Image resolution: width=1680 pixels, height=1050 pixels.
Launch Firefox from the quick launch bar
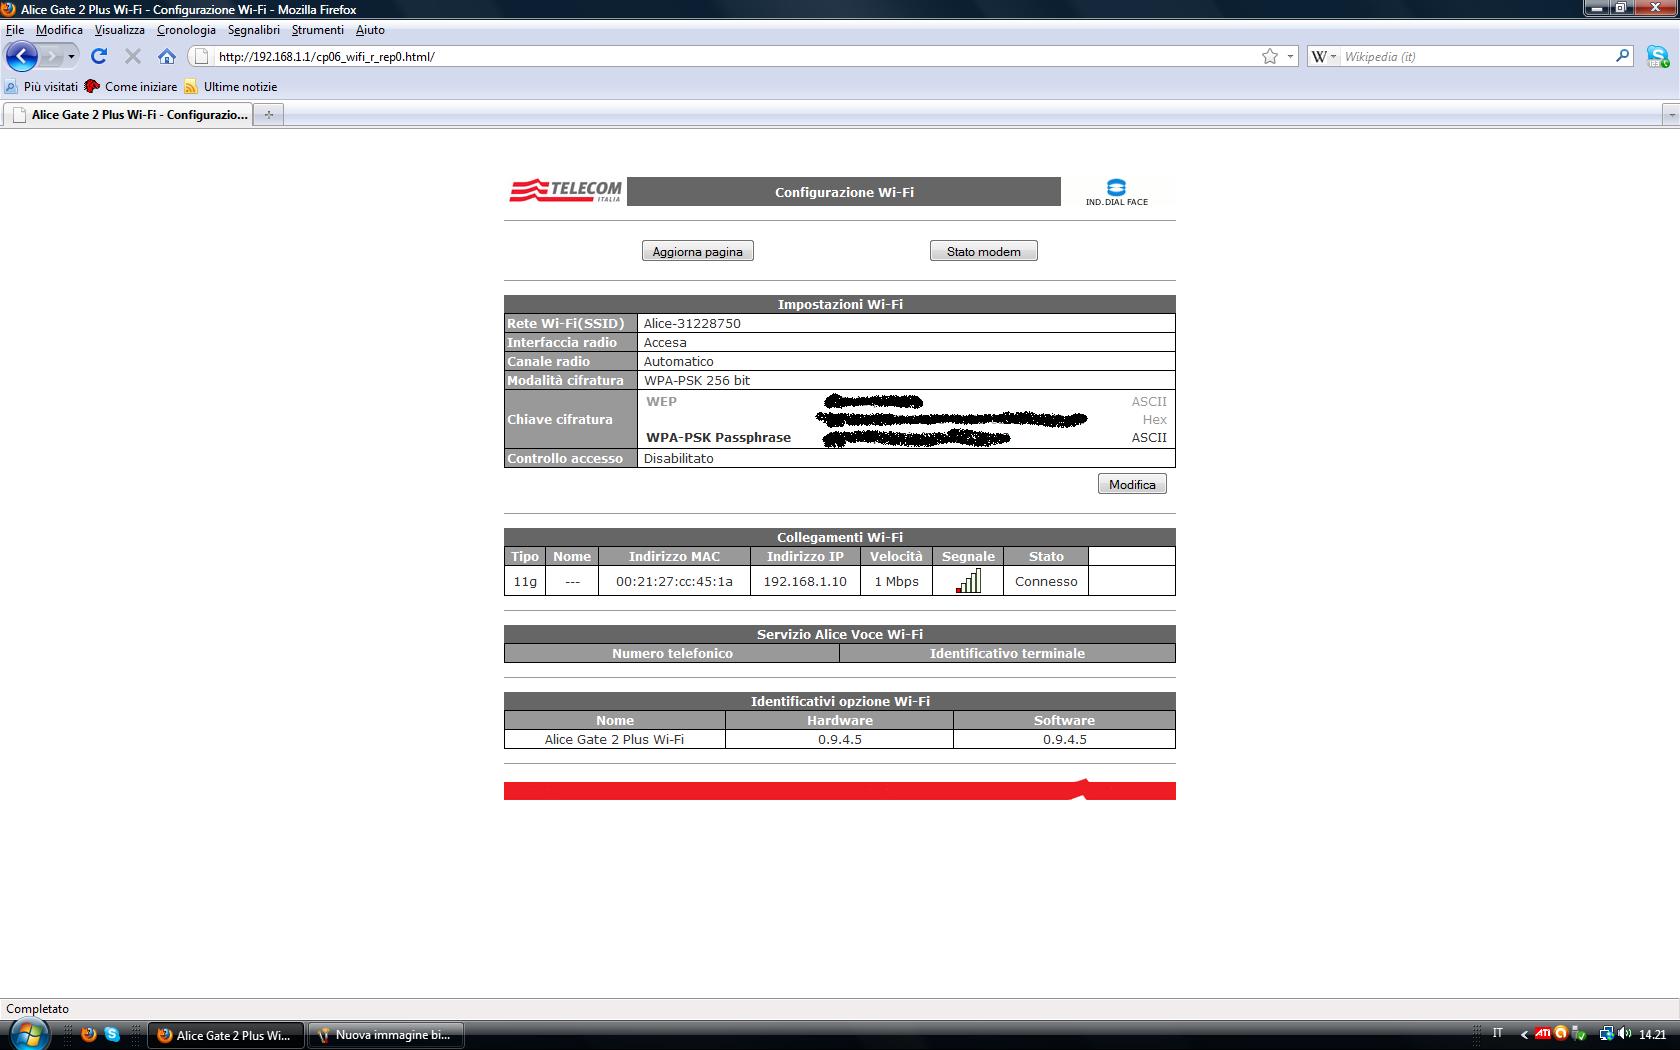coord(88,1035)
